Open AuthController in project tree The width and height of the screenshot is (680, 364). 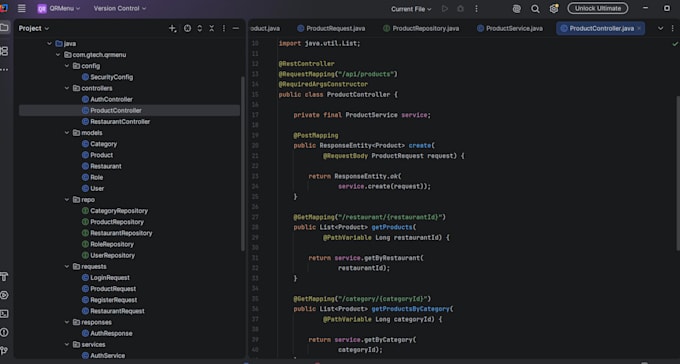click(x=111, y=99)
